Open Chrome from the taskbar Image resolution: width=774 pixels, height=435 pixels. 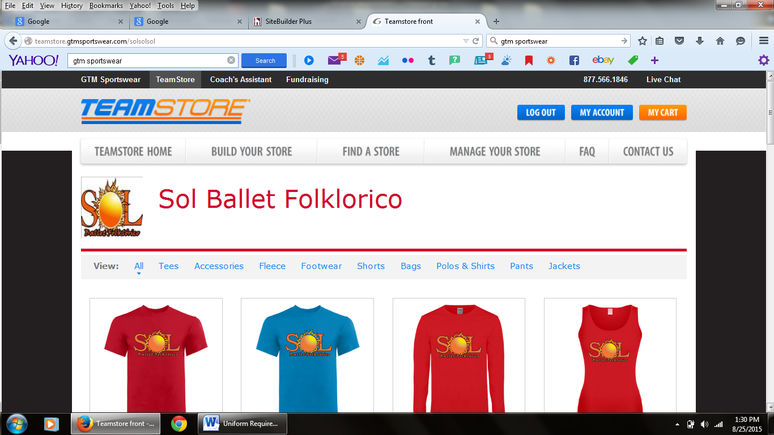179,424
